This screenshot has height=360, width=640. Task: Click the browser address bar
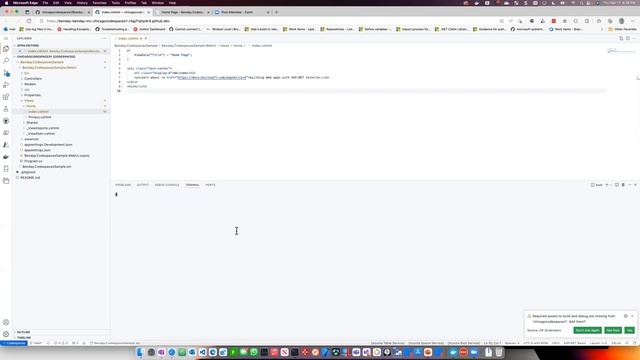[x=265, y=21]
